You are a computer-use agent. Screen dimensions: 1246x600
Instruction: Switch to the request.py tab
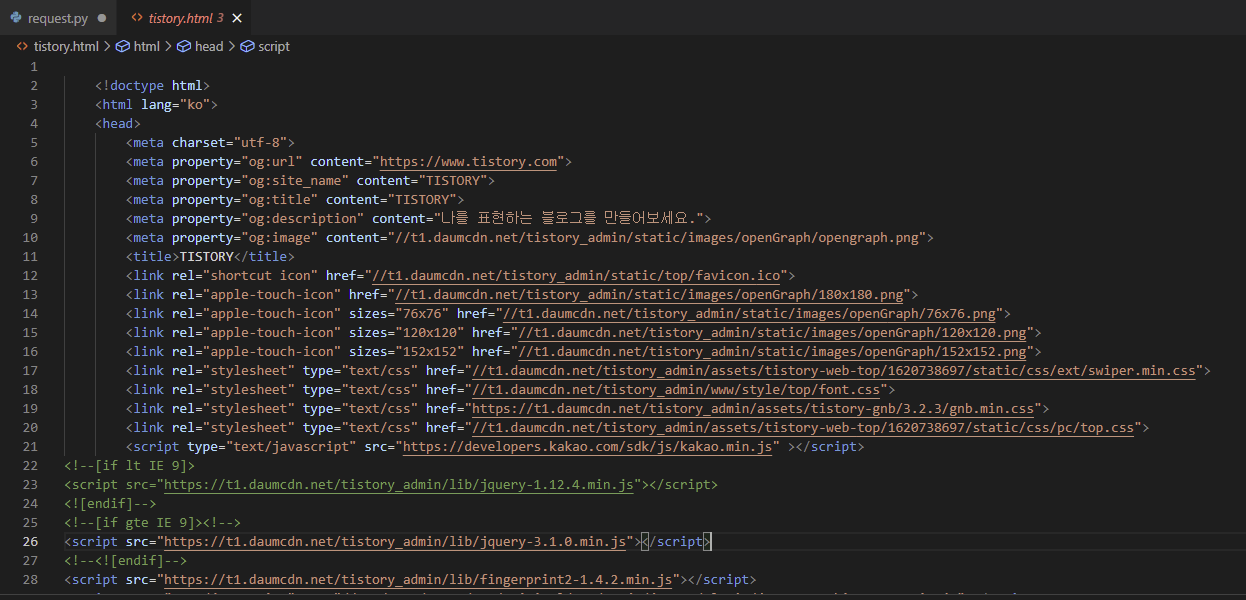click(59, 18)
